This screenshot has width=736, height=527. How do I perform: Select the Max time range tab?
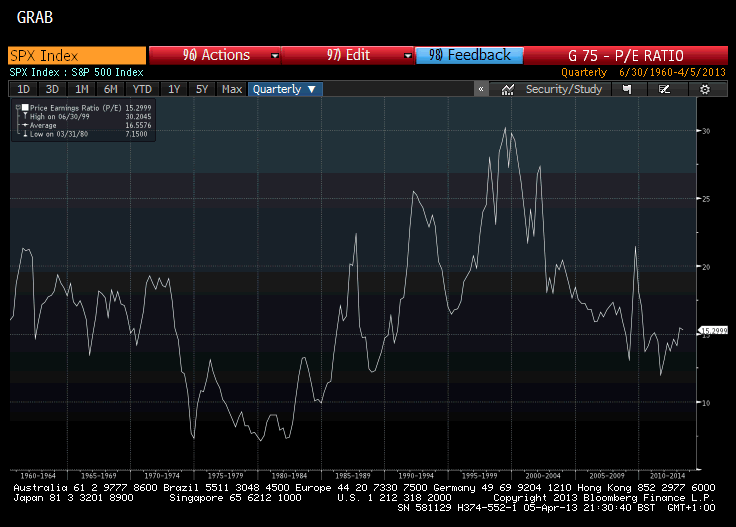232,89
